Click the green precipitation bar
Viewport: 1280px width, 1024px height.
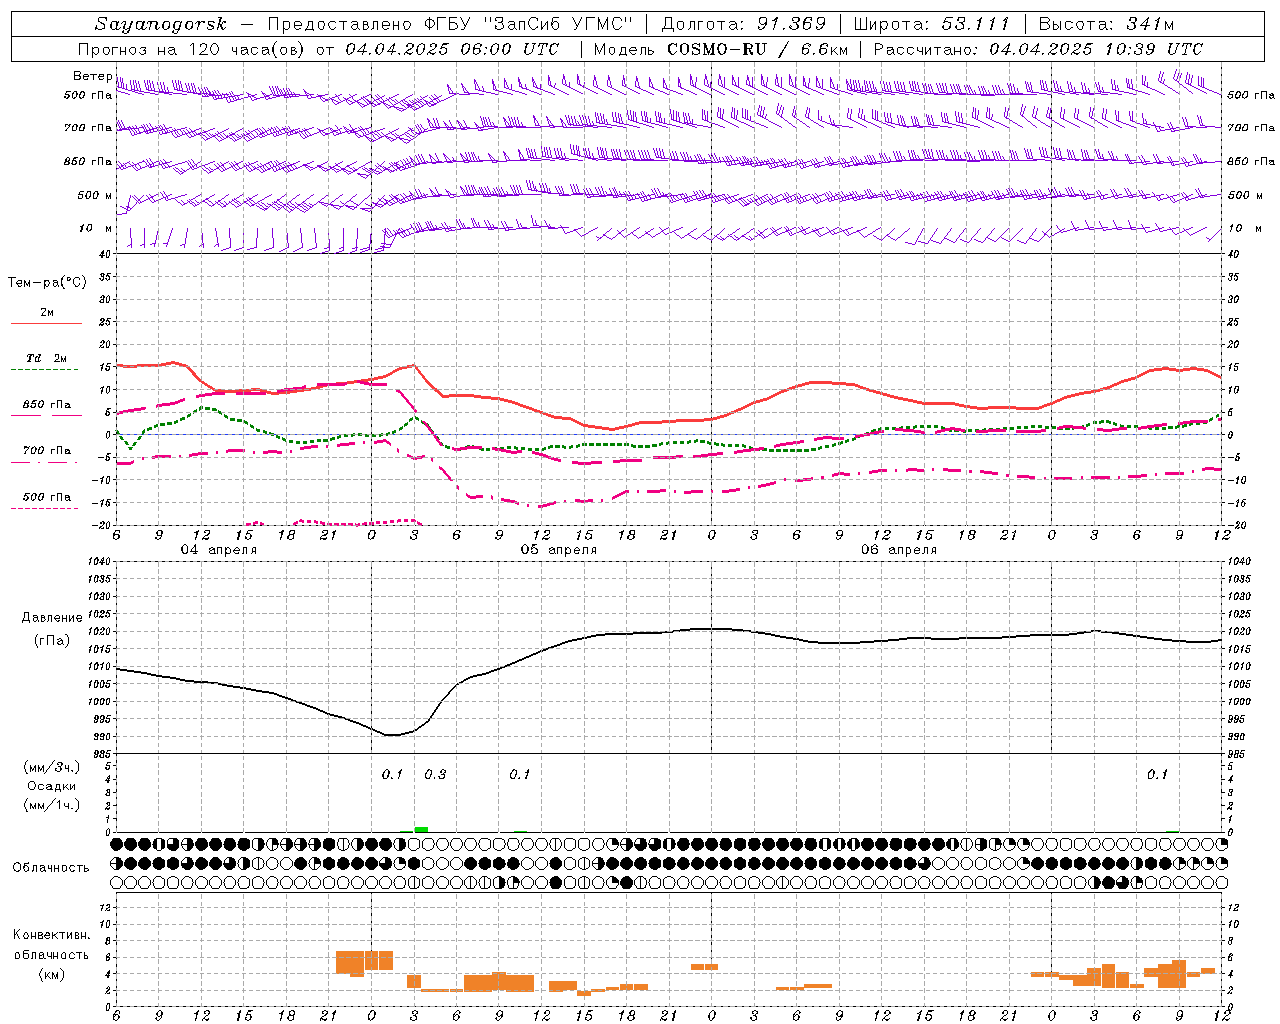pos(421,829)
